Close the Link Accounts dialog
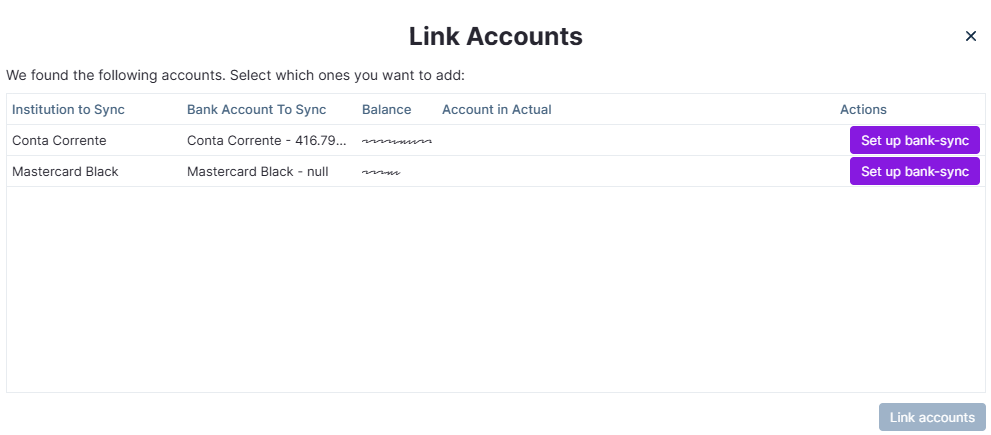991x435 pixels. pos(970,37)
